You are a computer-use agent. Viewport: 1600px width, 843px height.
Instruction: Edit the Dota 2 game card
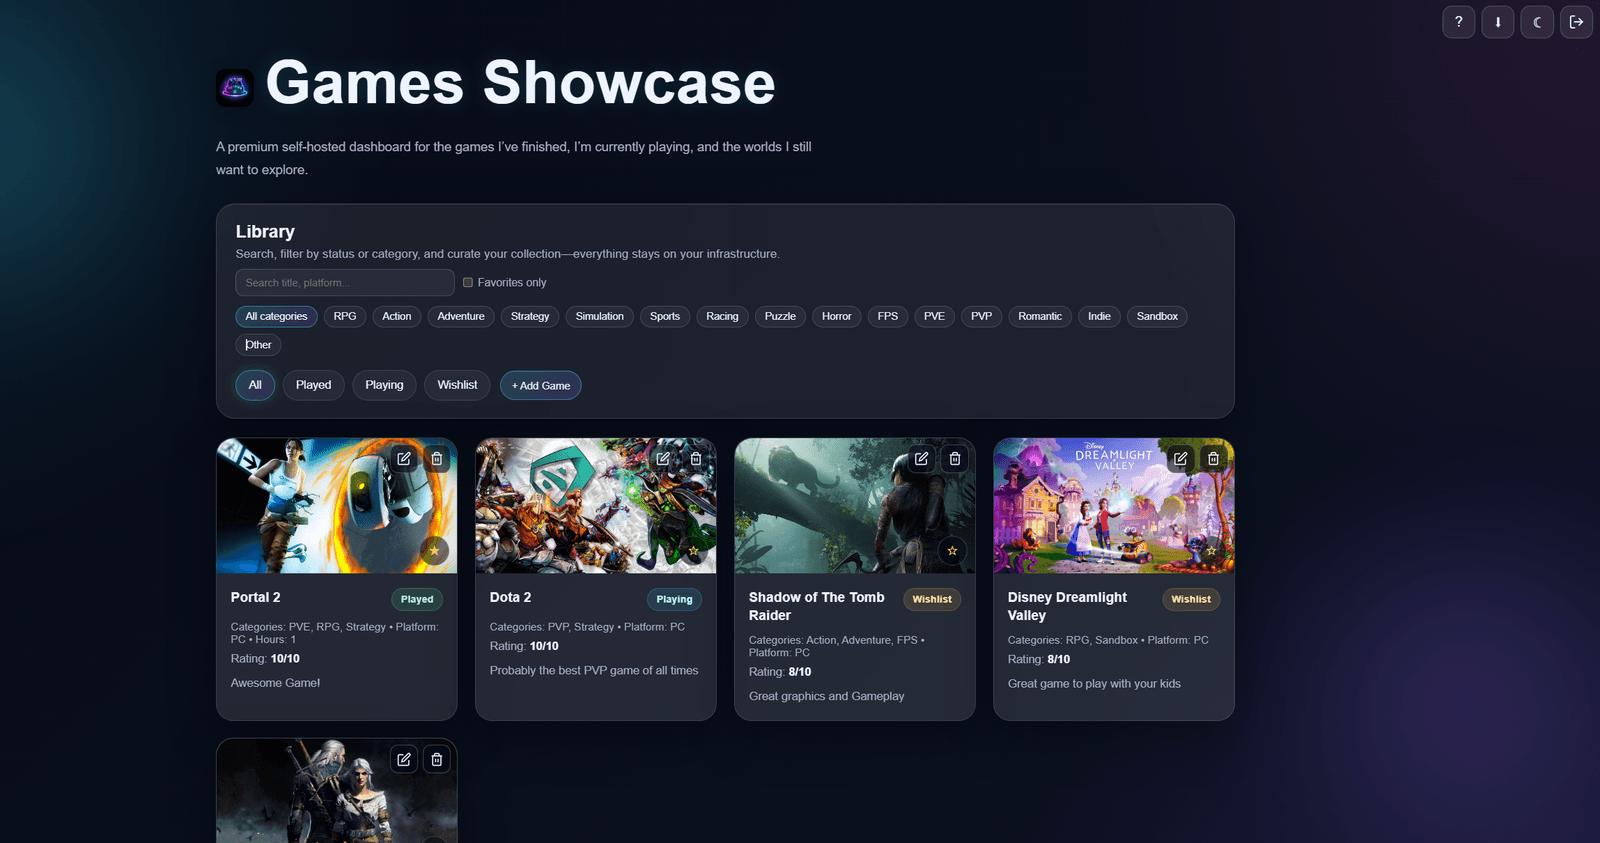coord(663,459)
